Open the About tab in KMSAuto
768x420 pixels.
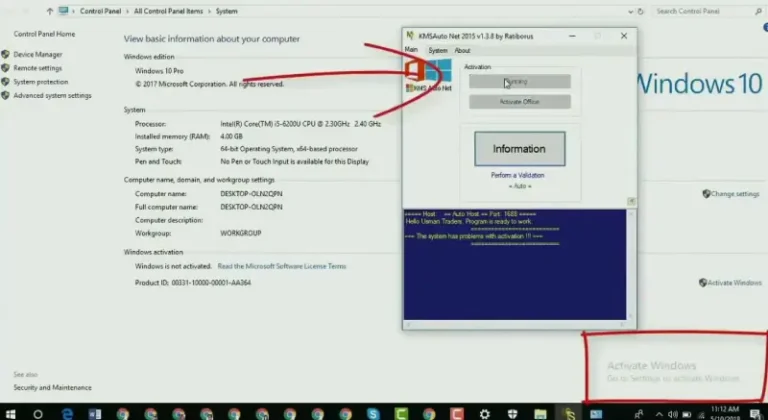point(463,50)
